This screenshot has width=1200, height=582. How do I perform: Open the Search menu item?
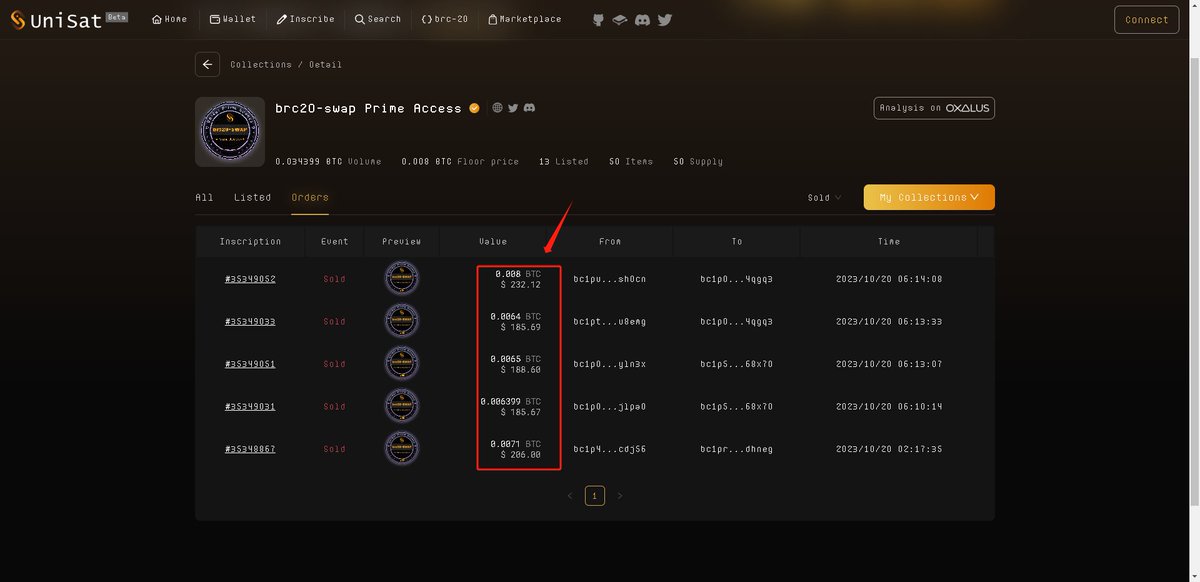tap(377, 19)
